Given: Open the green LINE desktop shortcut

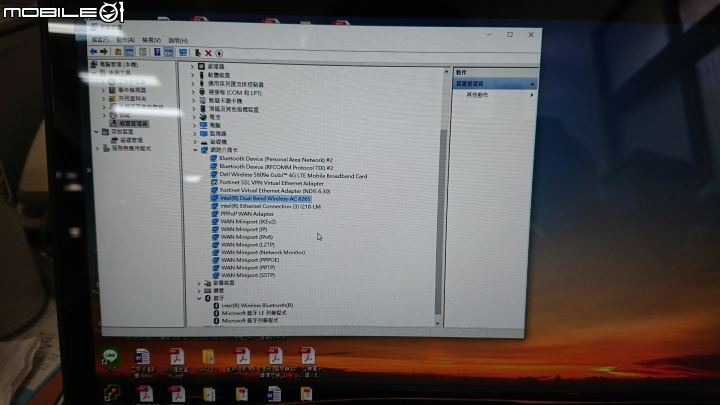Looking at the screenshot, I should pyautogui.click(x=110, y=359).
